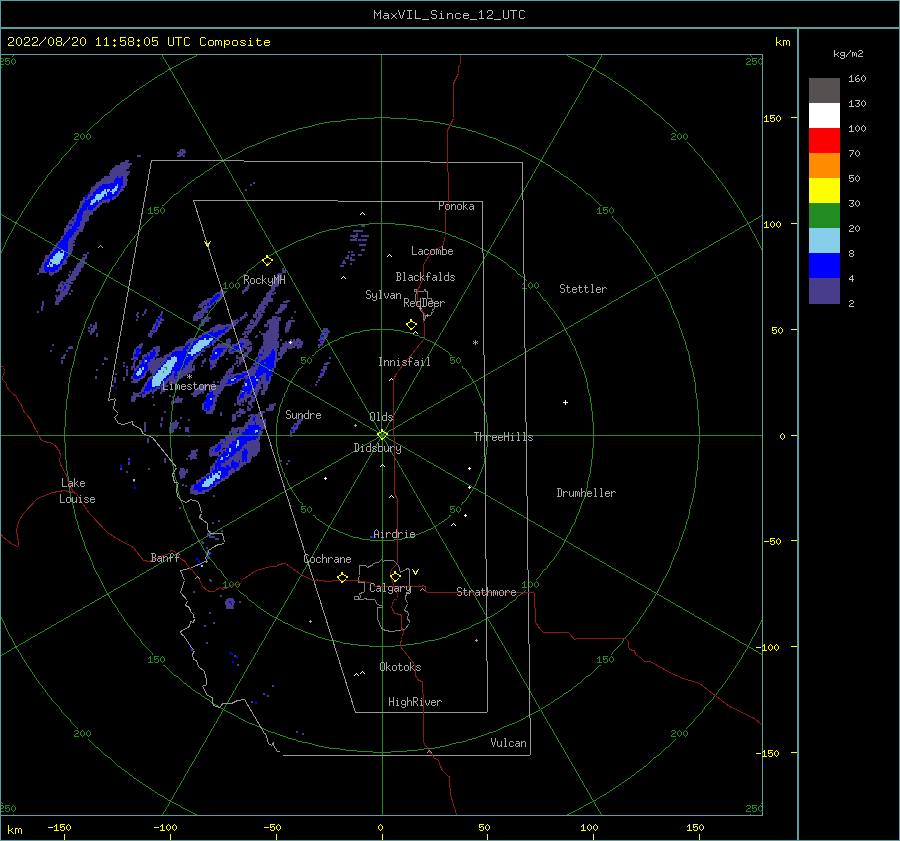
Task: Click the kg/m2 legend unit label
Action: pos(848,54)
